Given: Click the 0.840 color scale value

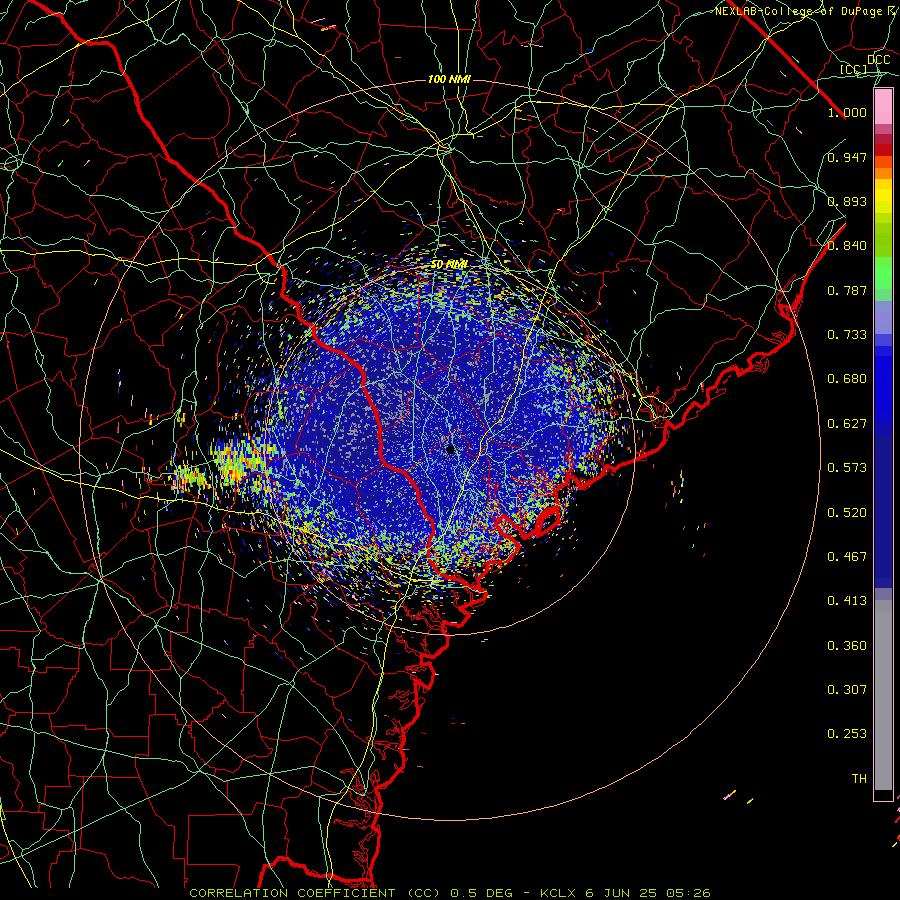Looking at the screenshot, I should click(847, 246).
